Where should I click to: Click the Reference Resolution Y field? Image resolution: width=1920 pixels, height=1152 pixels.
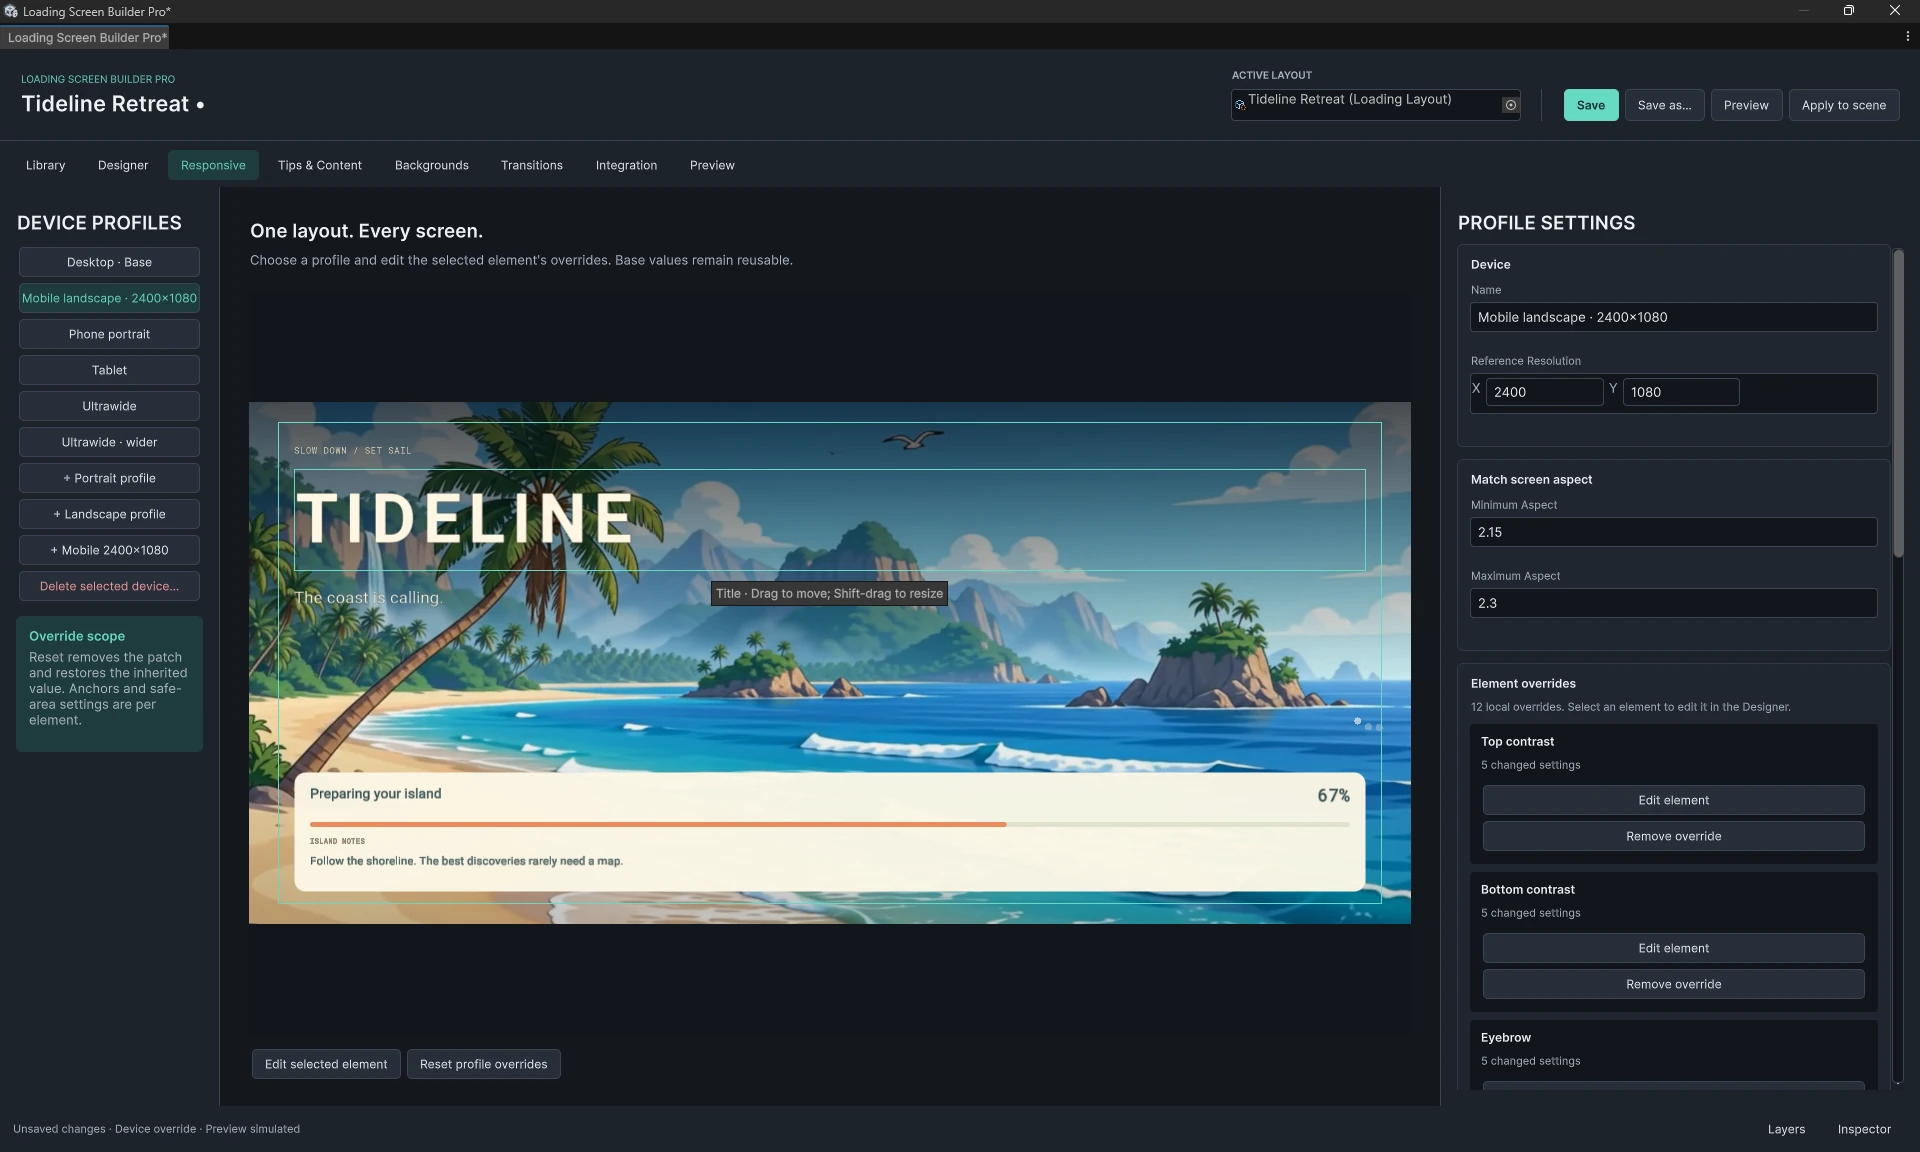pos(1680,392)
